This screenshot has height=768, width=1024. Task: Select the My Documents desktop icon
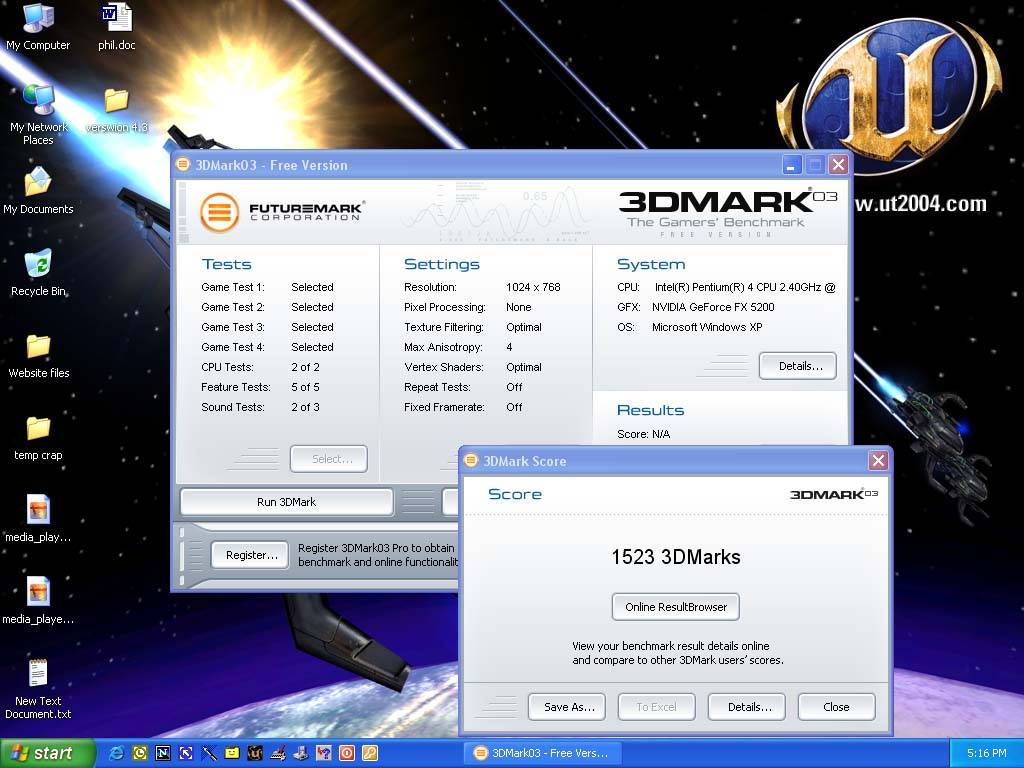(x=38, y=190)
